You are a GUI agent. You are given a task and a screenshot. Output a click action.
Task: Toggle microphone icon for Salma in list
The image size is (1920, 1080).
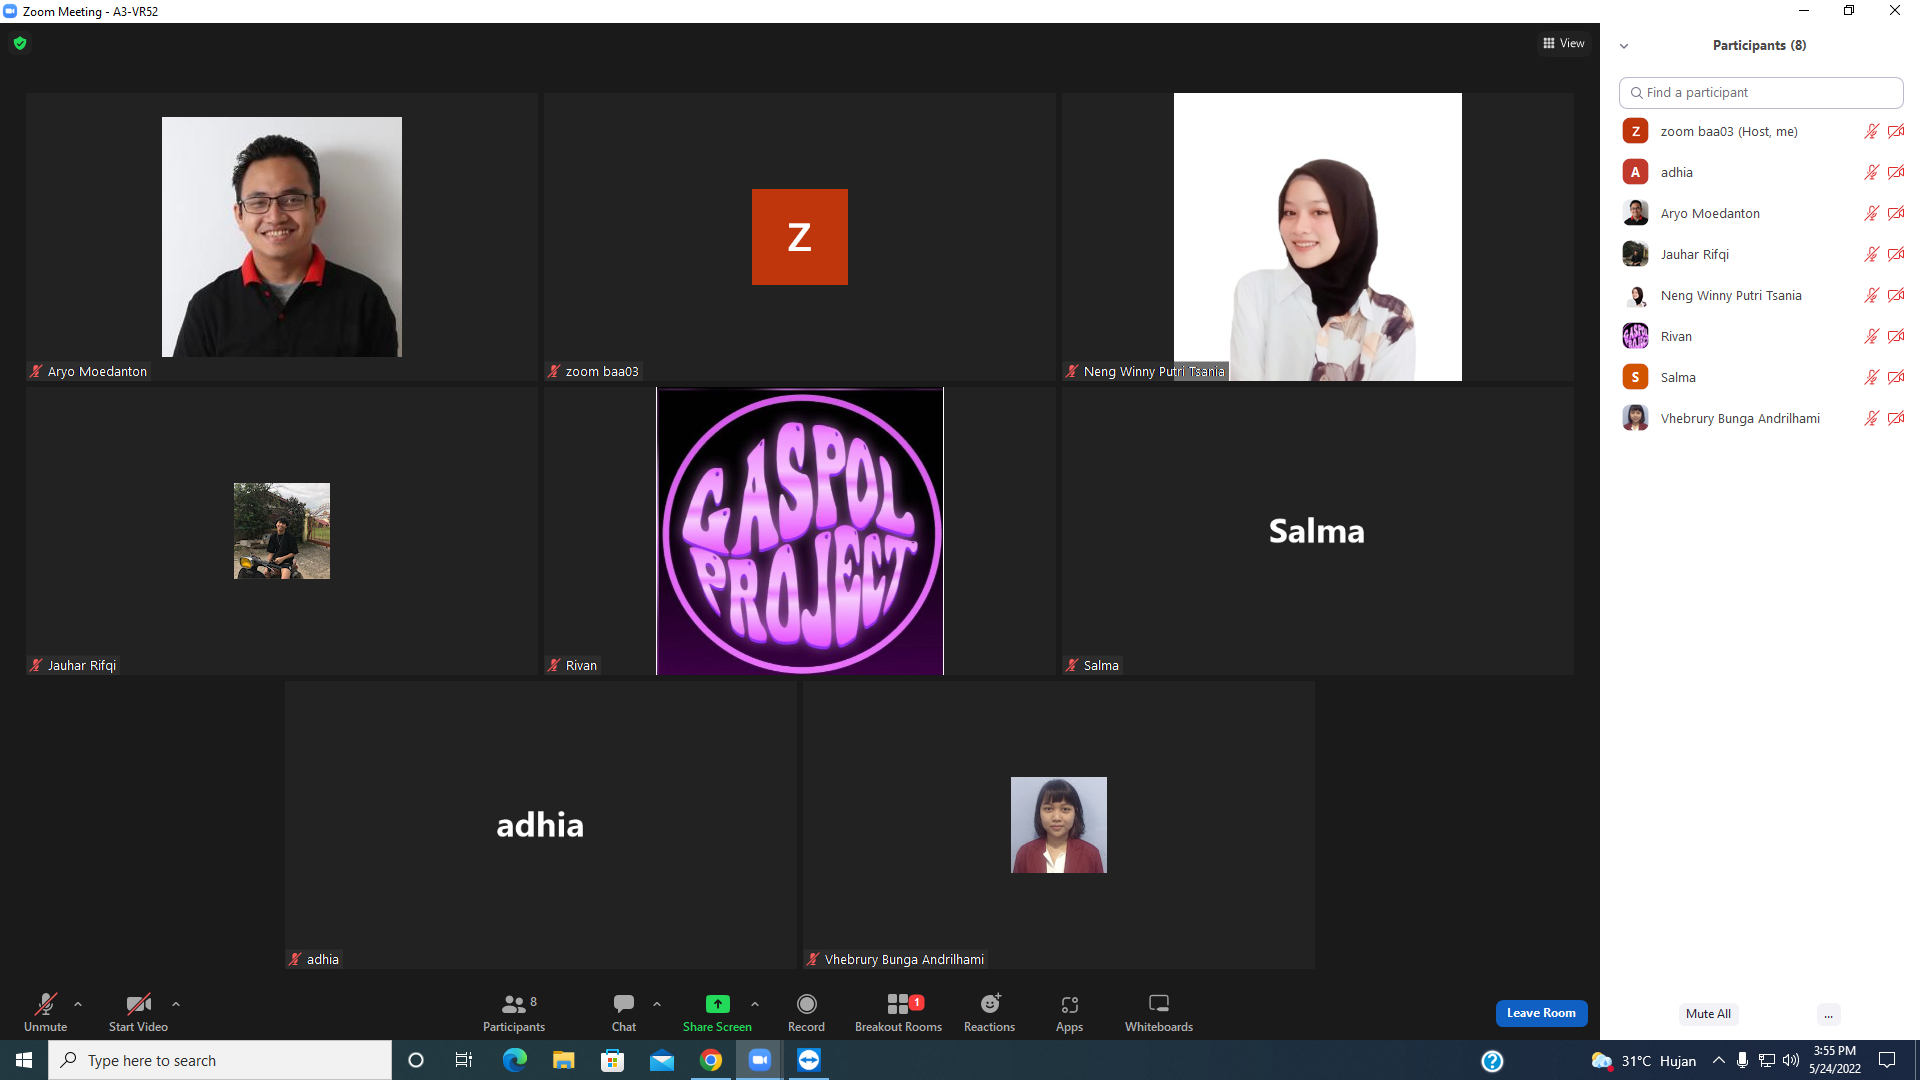(1871, 377)
